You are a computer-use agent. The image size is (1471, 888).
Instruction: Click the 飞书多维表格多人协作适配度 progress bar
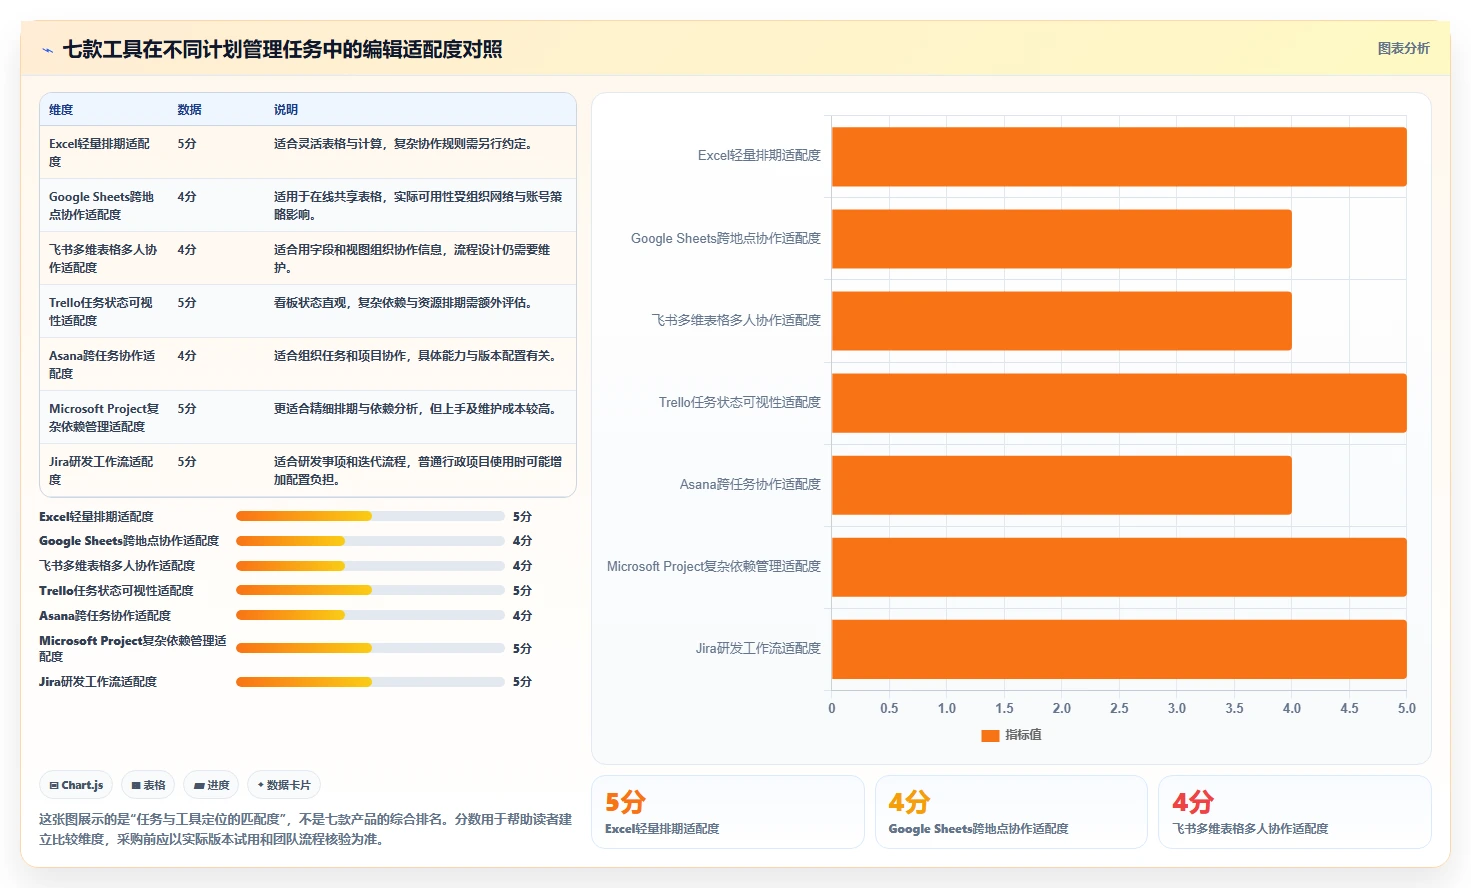click(x=370, y=566)
